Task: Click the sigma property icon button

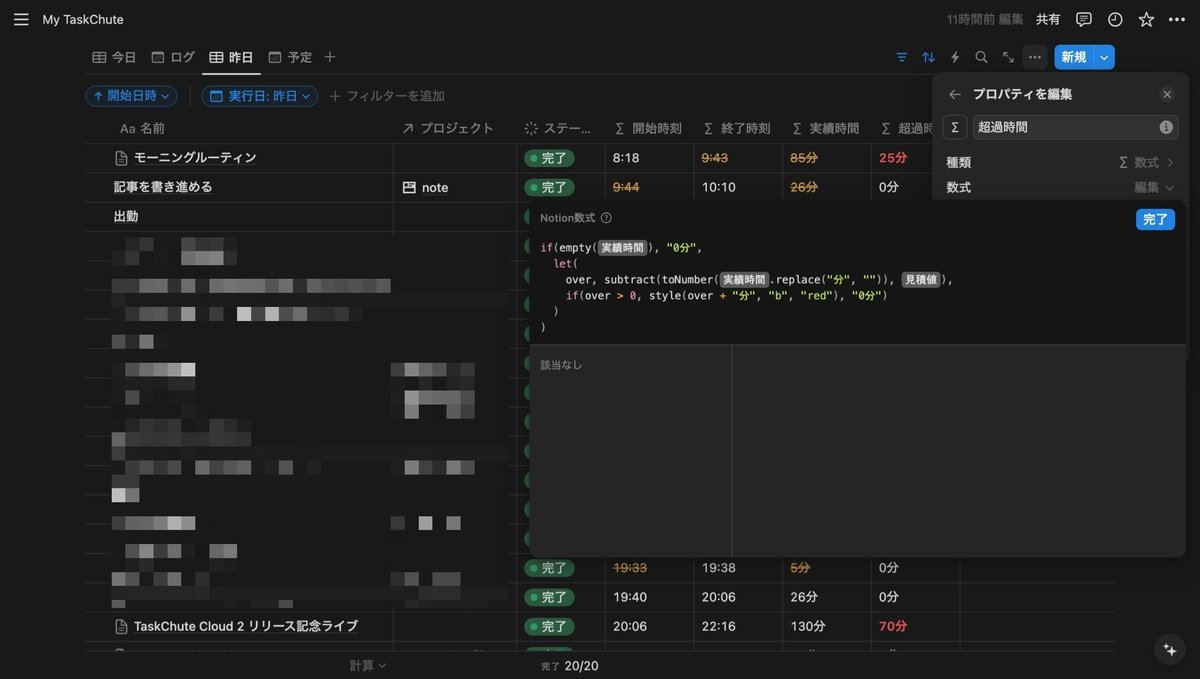Action: 955,127
